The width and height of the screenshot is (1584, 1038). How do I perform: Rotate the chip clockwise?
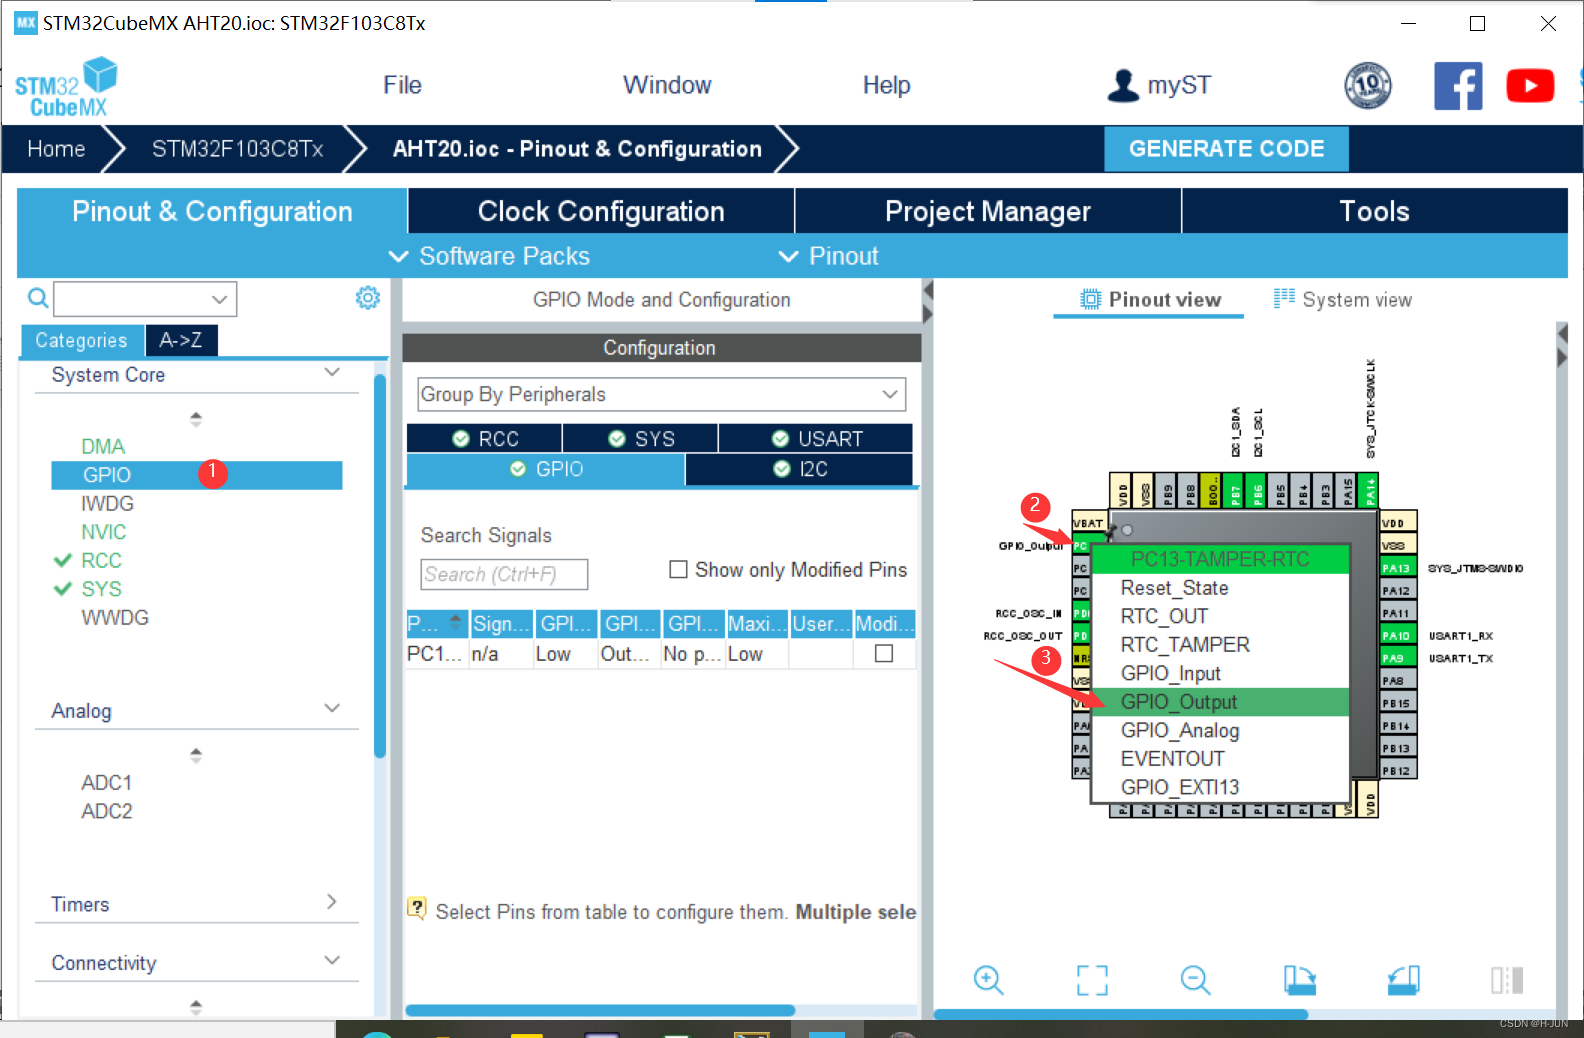coord(1300,980)
